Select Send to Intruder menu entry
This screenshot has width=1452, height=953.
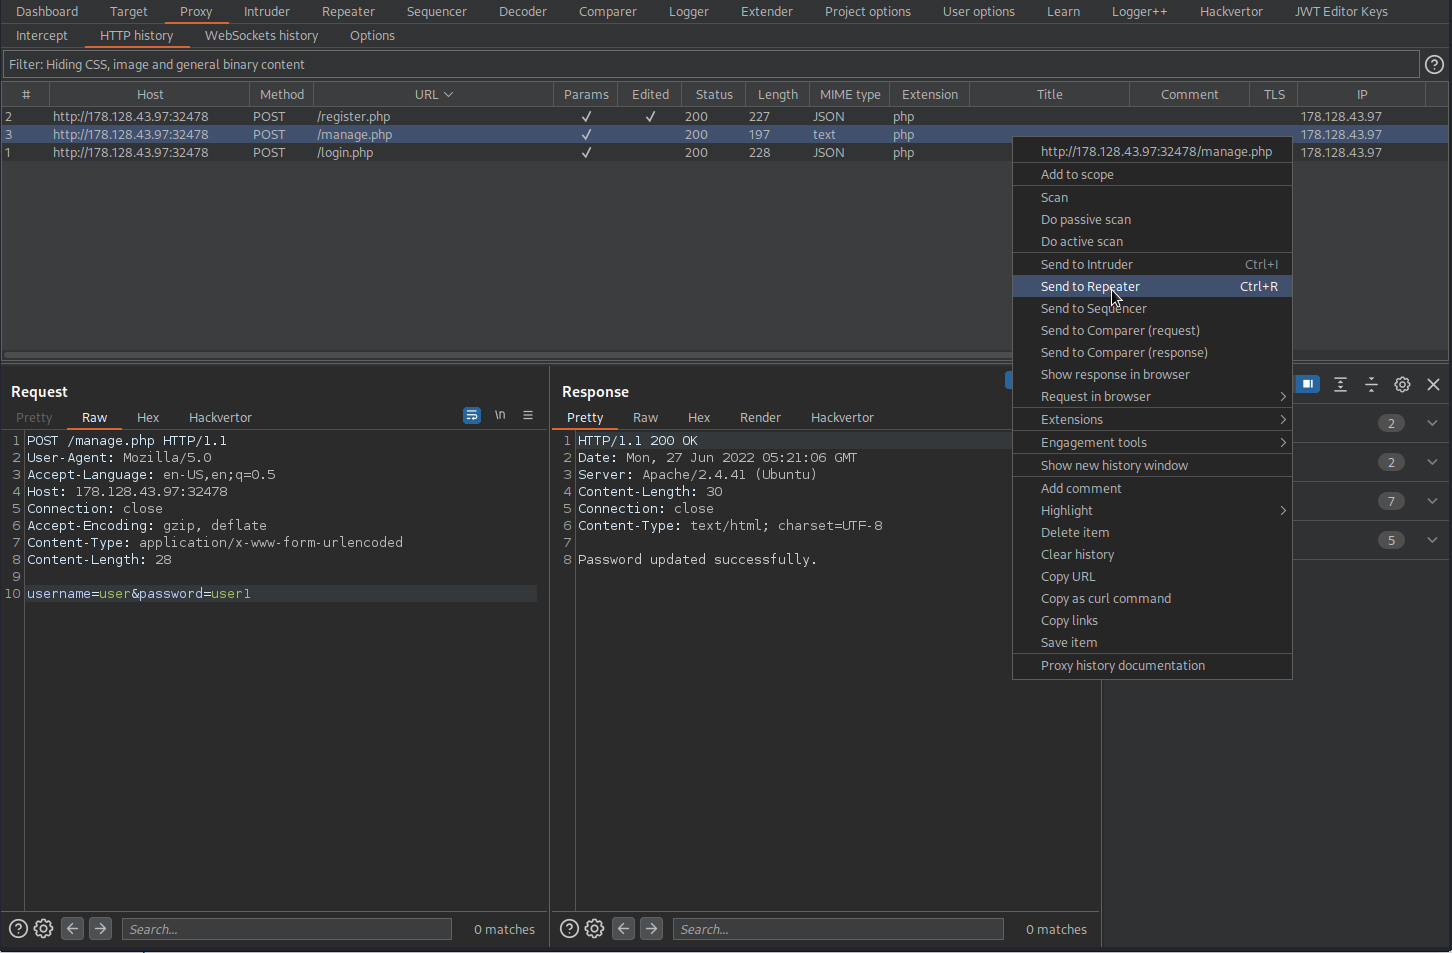pos(1152,265)
